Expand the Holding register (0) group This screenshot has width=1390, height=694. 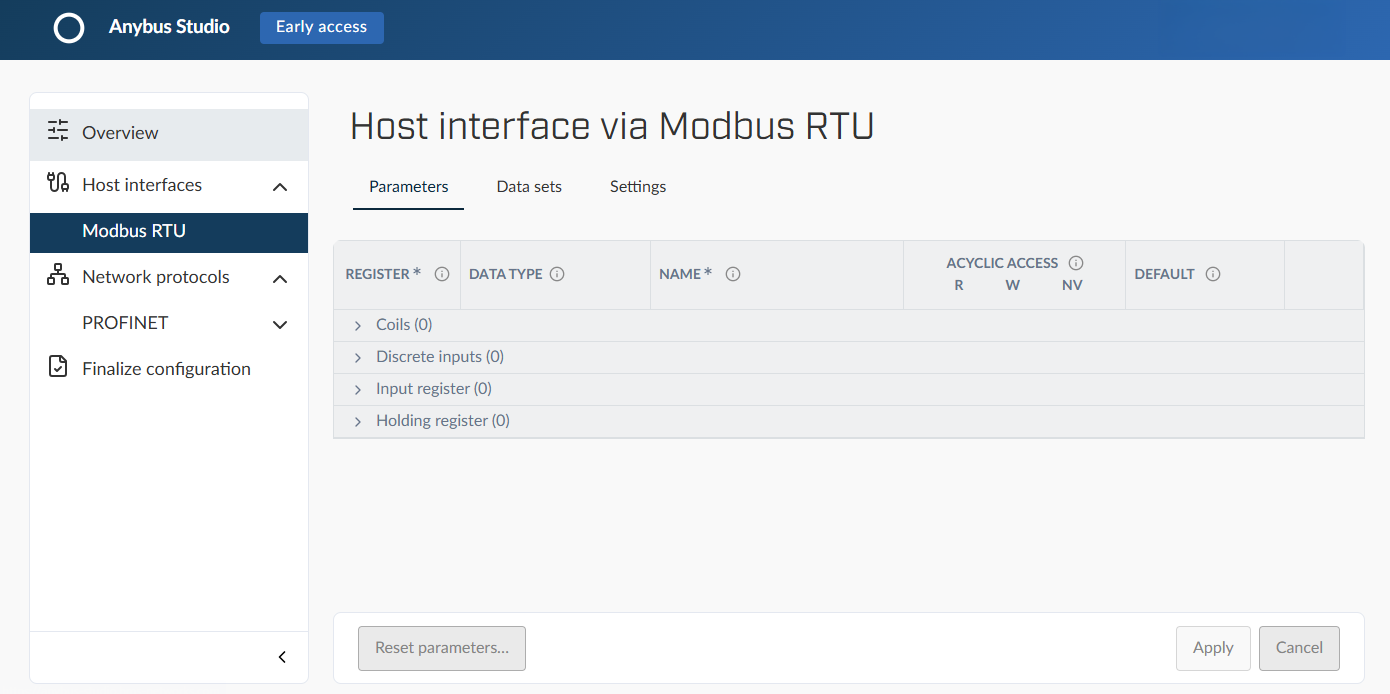358,422
